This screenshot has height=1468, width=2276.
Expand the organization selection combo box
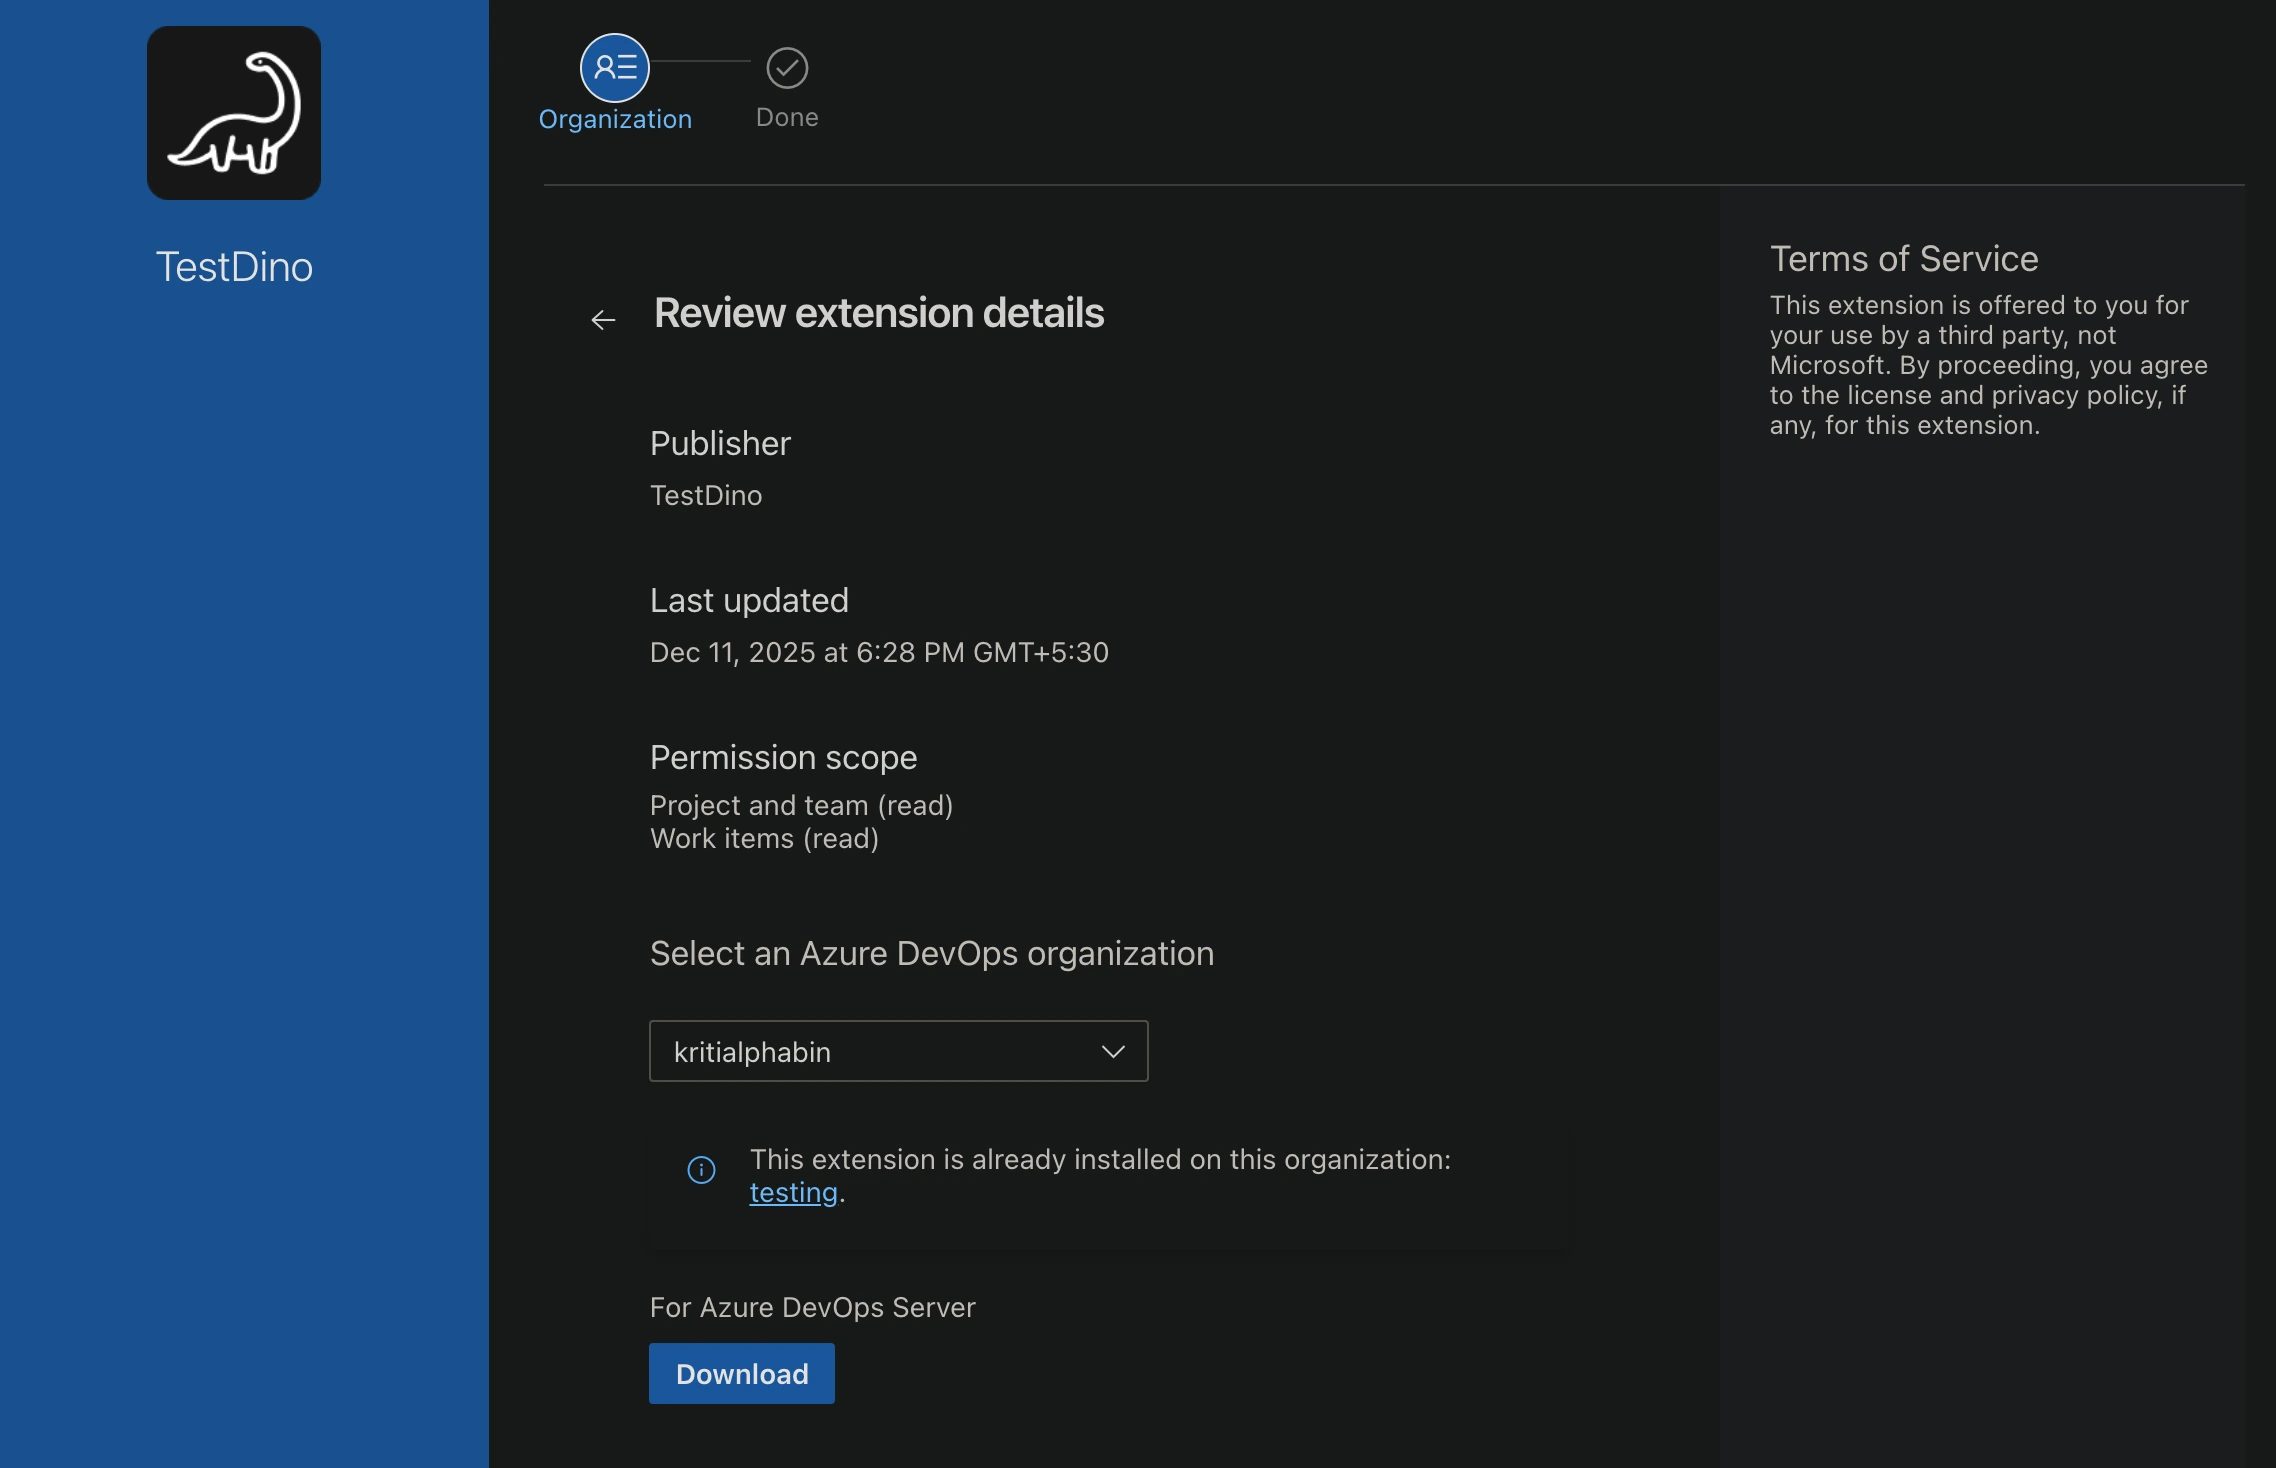[897, 1051]
